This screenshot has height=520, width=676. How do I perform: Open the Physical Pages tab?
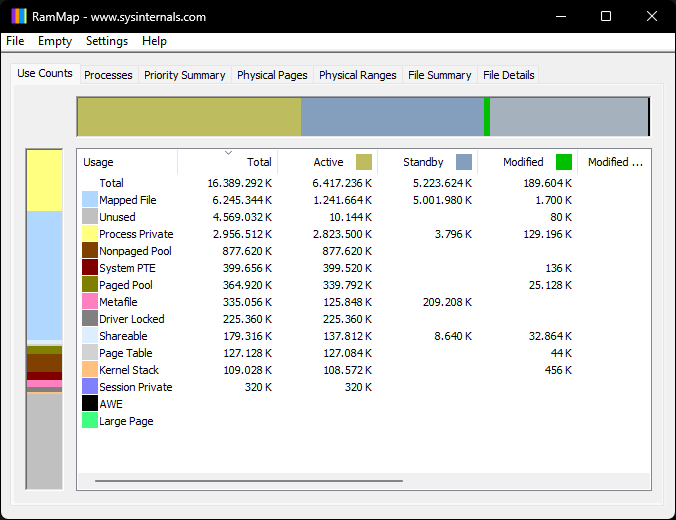coord(272,75)
